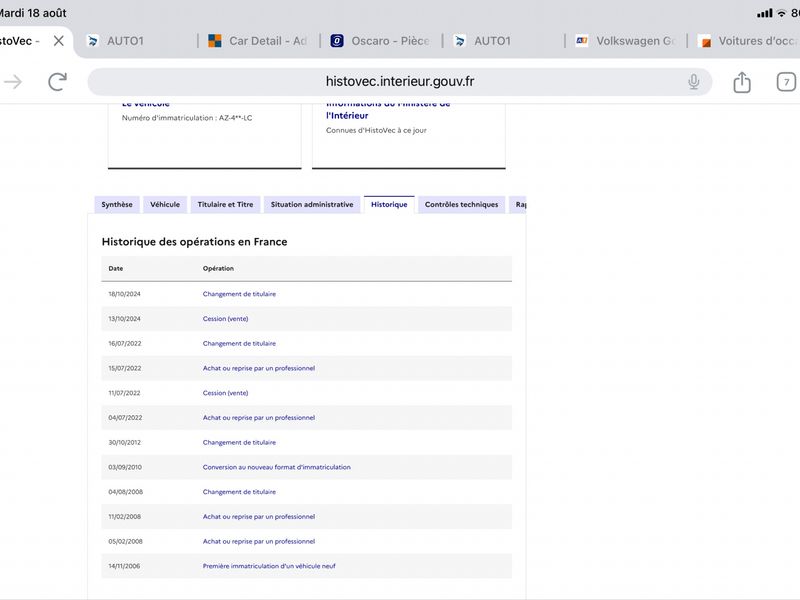This screenshot has width=800, height=600.
Task: Open the Synthèse tab
Action: point(117,205)
